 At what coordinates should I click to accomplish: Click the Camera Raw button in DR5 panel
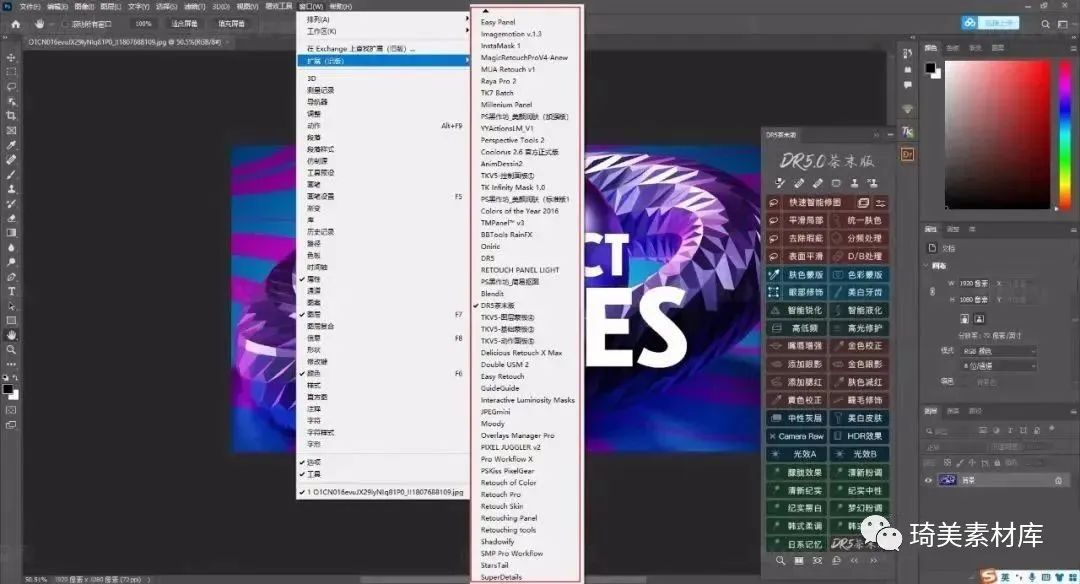point(796,436)
